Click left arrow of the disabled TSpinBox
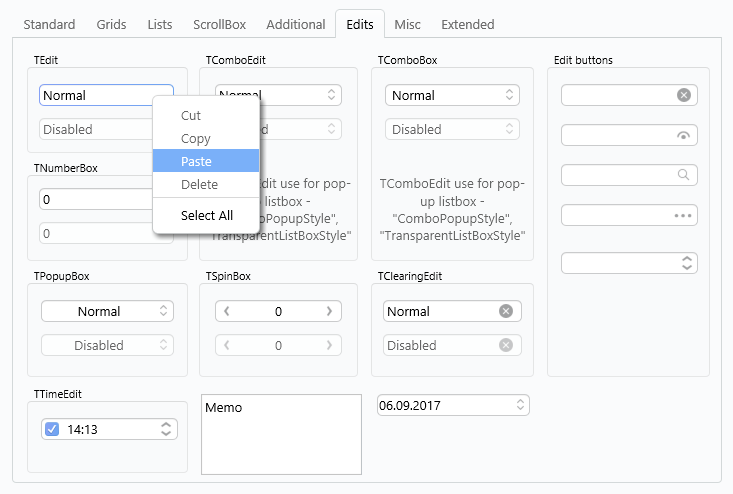This screenshot has width=733, height=494. (227, 345)
